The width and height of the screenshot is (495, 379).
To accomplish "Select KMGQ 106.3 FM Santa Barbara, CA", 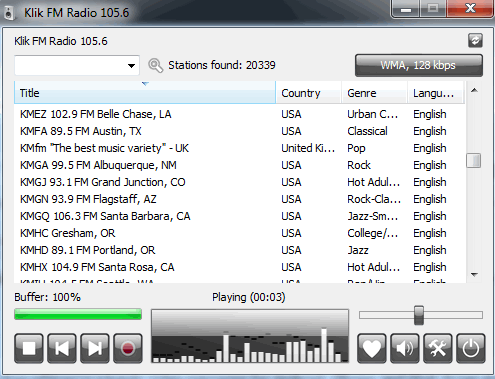I will tap(239, 216).
